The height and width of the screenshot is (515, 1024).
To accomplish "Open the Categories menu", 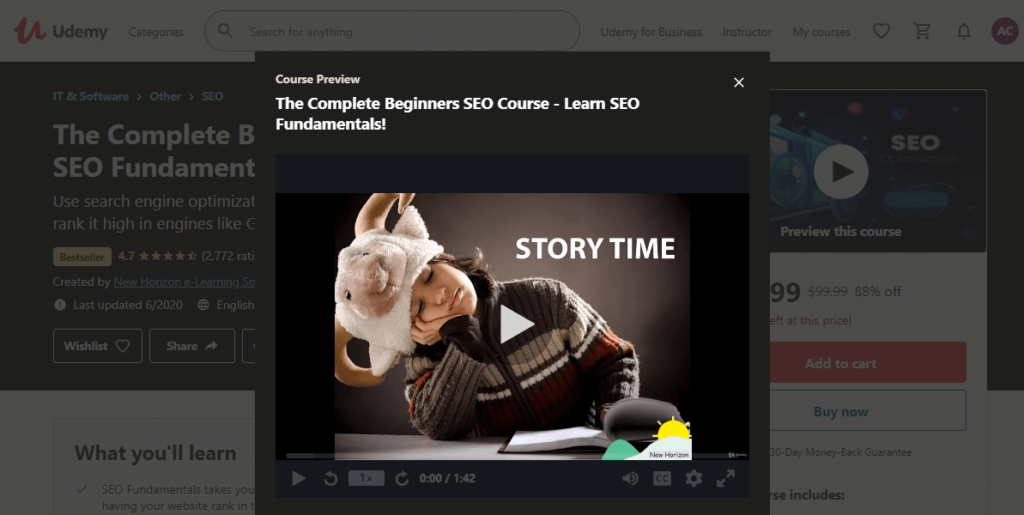I will click(156, 32).
